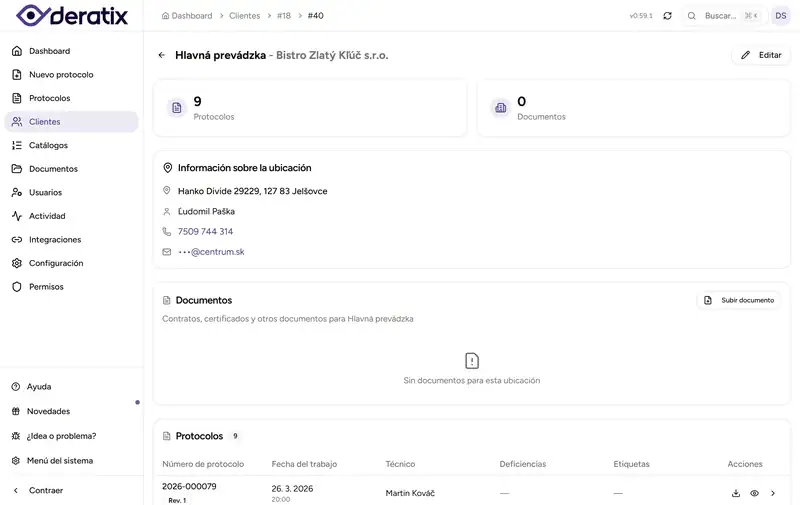
Task: Click the Fecha del trabajo column header
Action: 304,464
